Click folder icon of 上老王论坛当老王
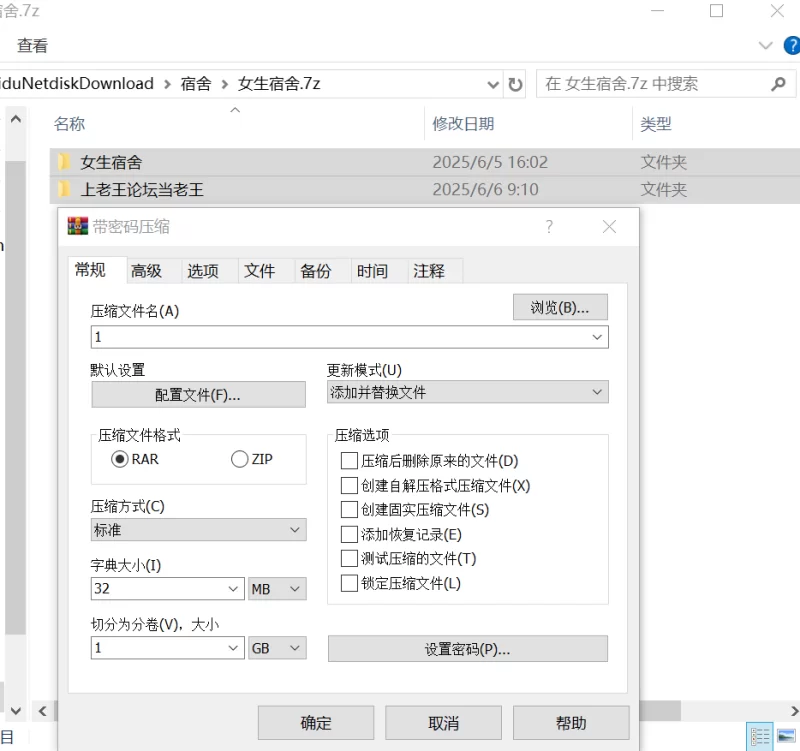This screenshot has width=800, height=751. click(65, 190)
